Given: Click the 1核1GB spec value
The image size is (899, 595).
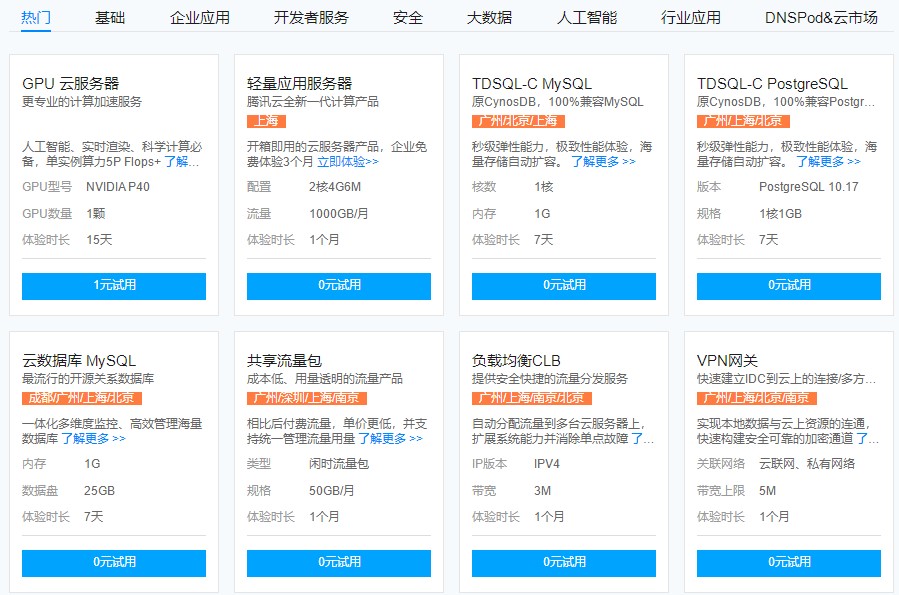Looking at the screenshot, I should [780, 214].
